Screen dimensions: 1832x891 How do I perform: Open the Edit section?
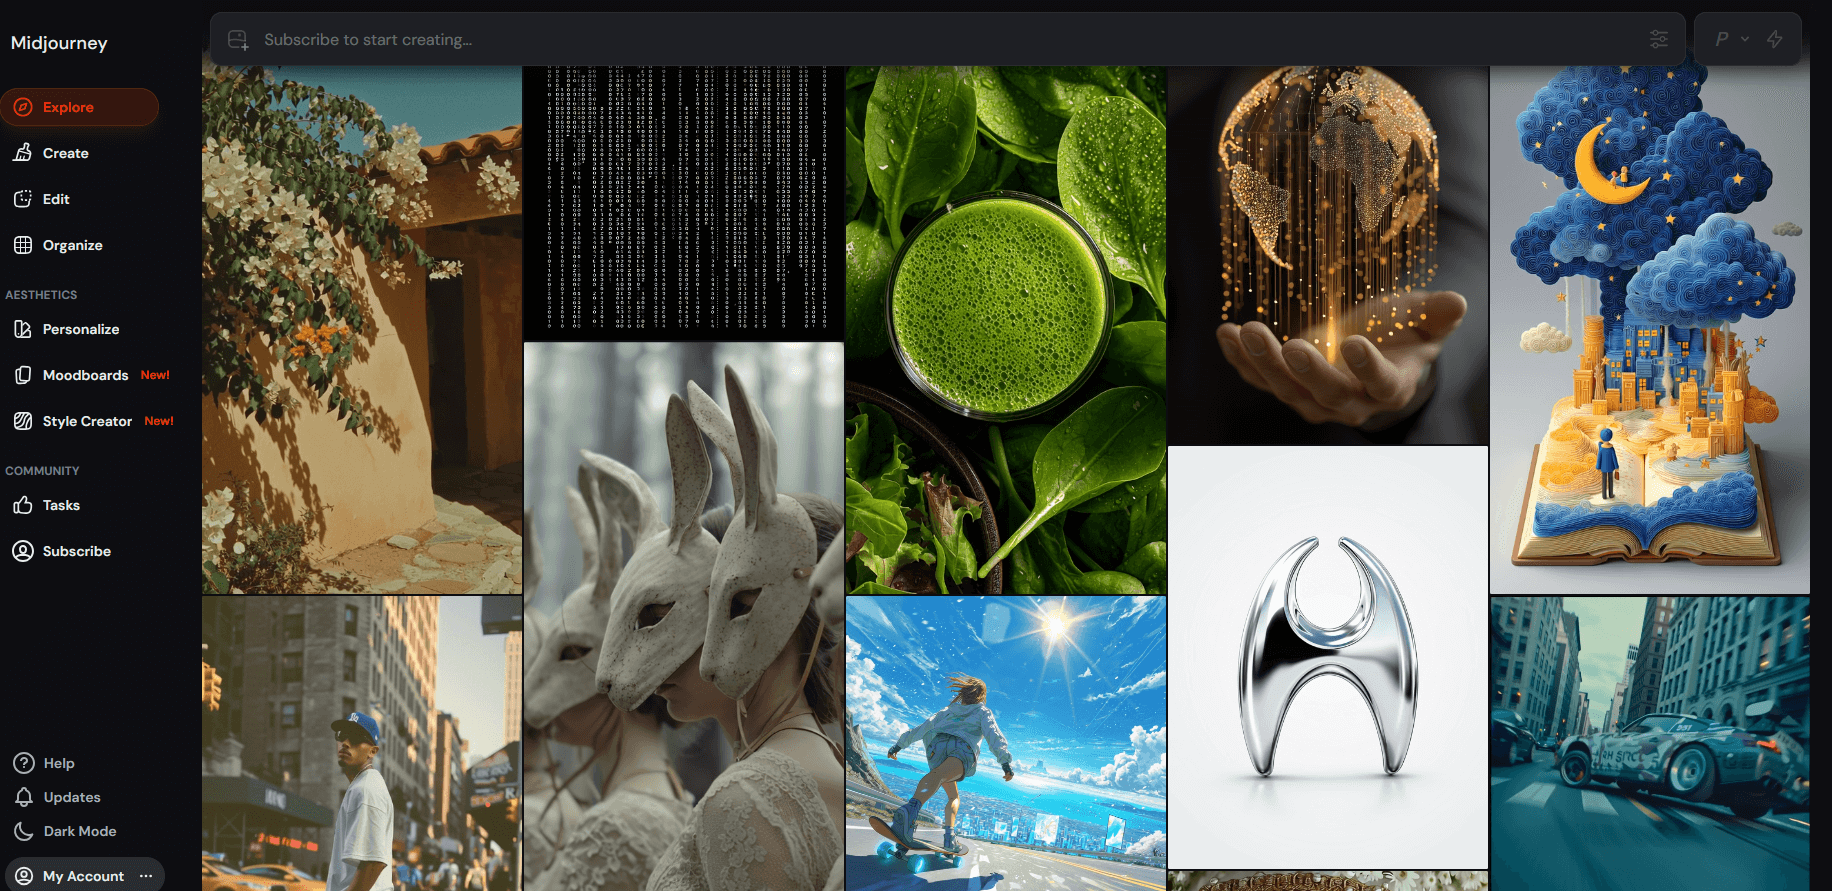pyautogui.click(x=56, y=199)
